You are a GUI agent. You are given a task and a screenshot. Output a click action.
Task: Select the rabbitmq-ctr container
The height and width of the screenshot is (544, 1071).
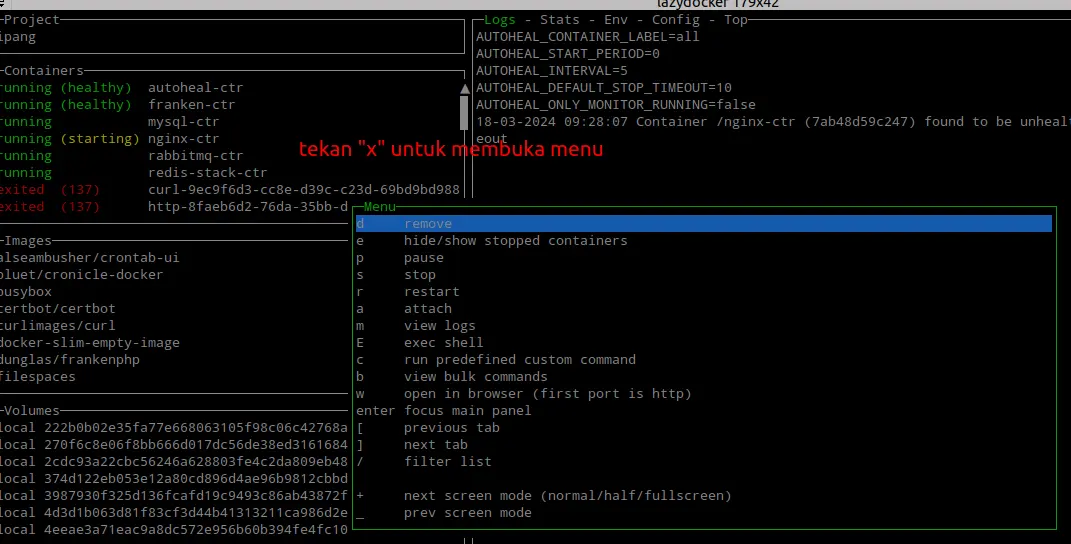195,156
